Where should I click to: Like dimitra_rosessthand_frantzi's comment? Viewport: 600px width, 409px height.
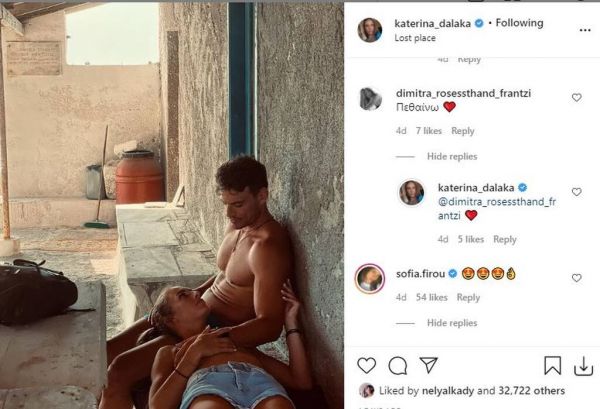577,98
